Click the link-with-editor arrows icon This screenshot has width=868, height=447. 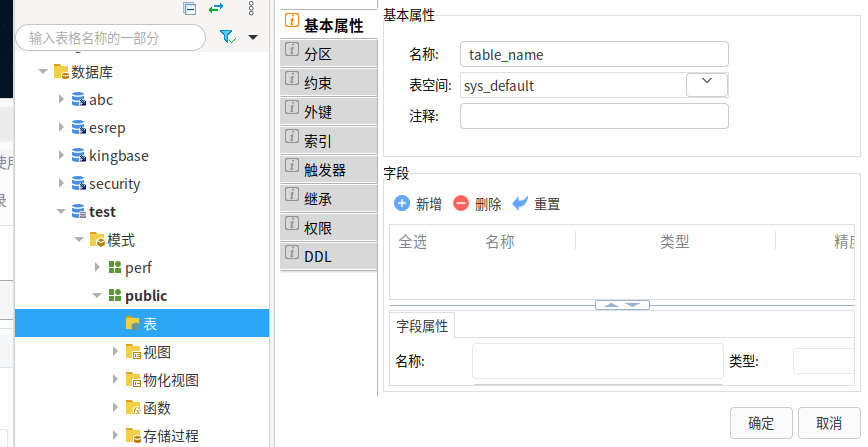pyautogui.click(x=216, y=9)
